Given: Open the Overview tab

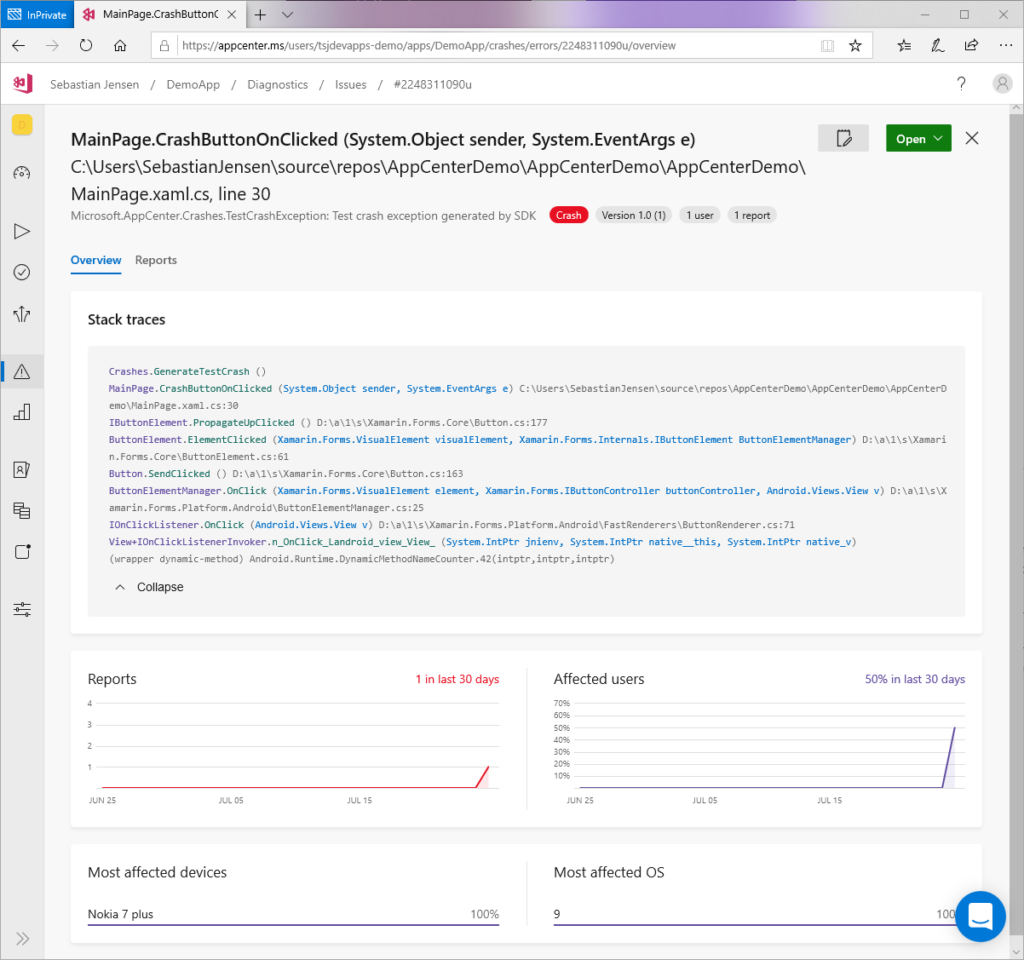Looking at the screenshot, I should [x=96, y=260].
